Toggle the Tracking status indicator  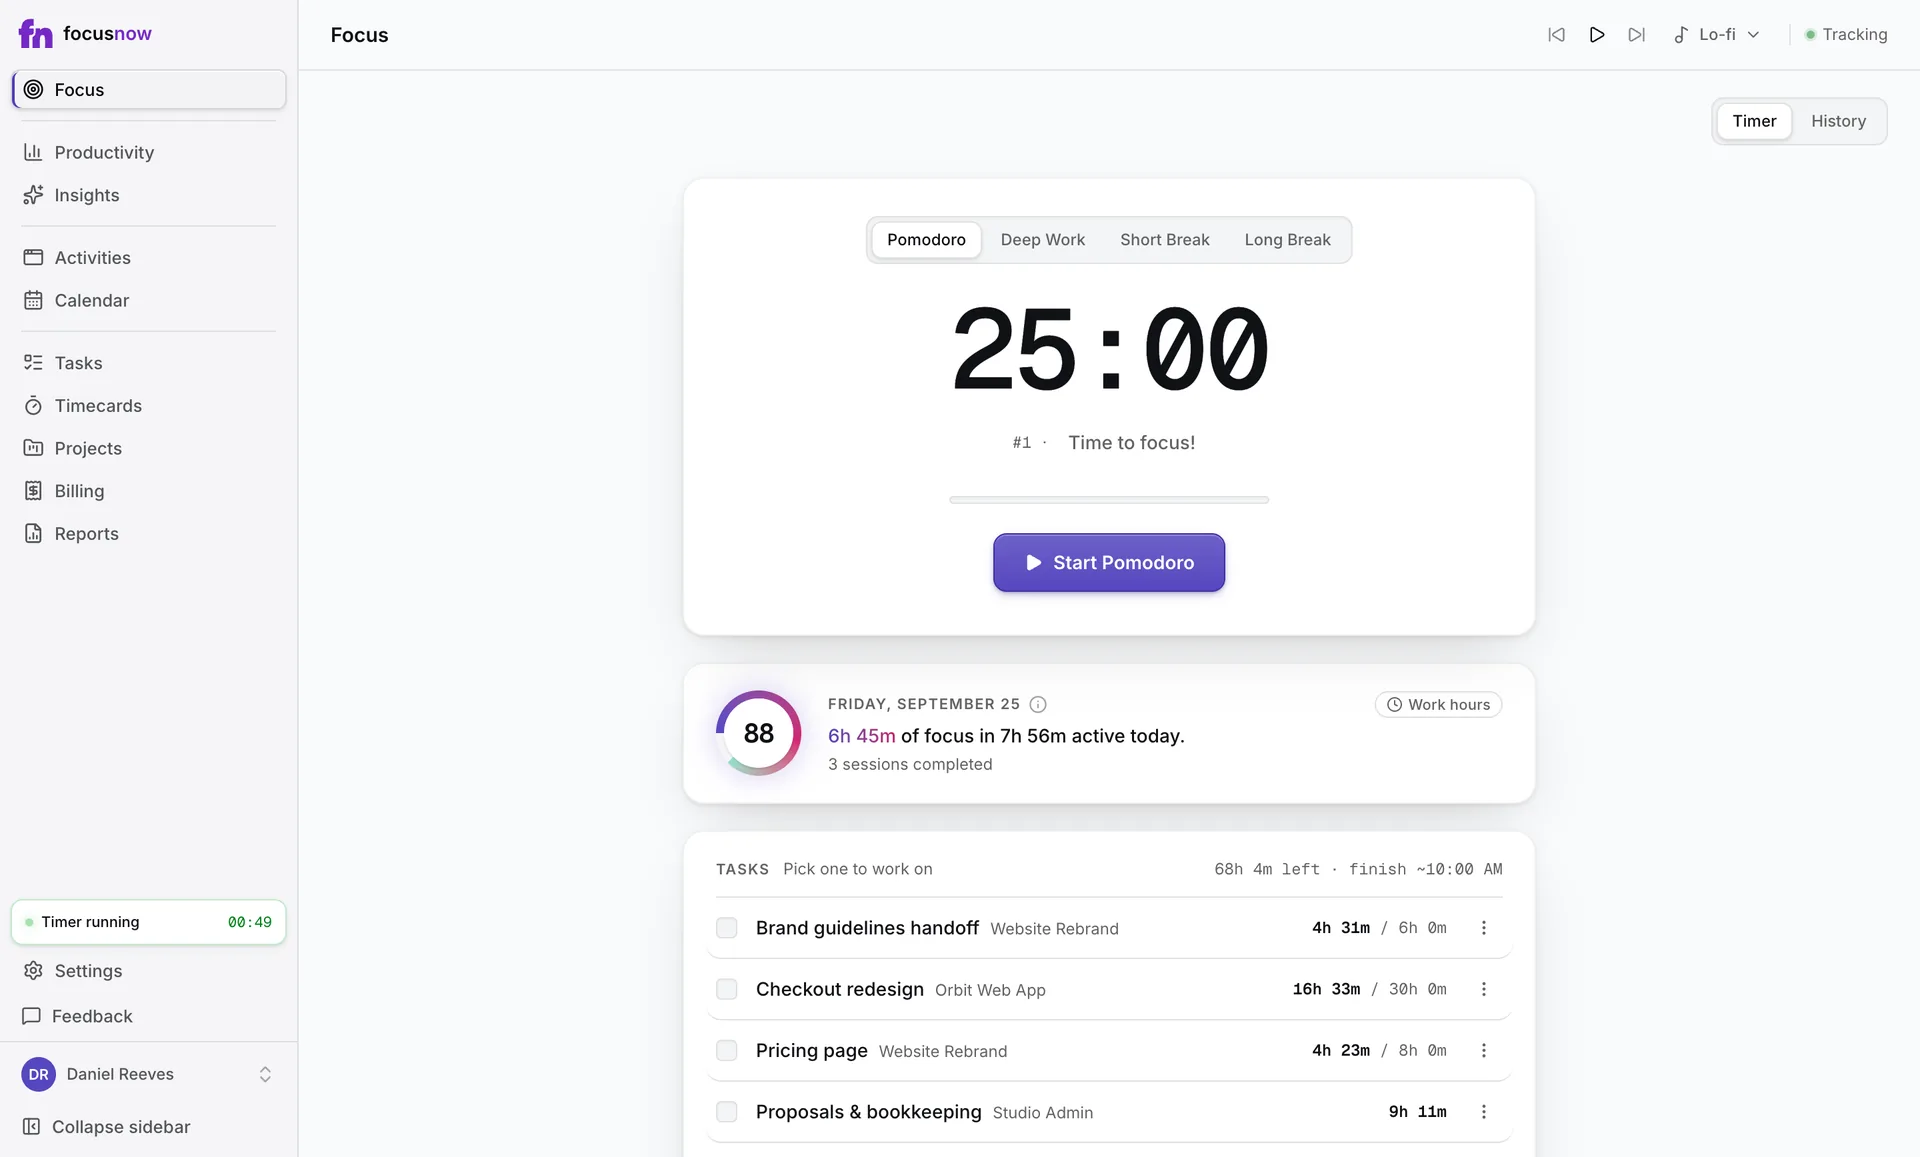tap(1846, 34)
